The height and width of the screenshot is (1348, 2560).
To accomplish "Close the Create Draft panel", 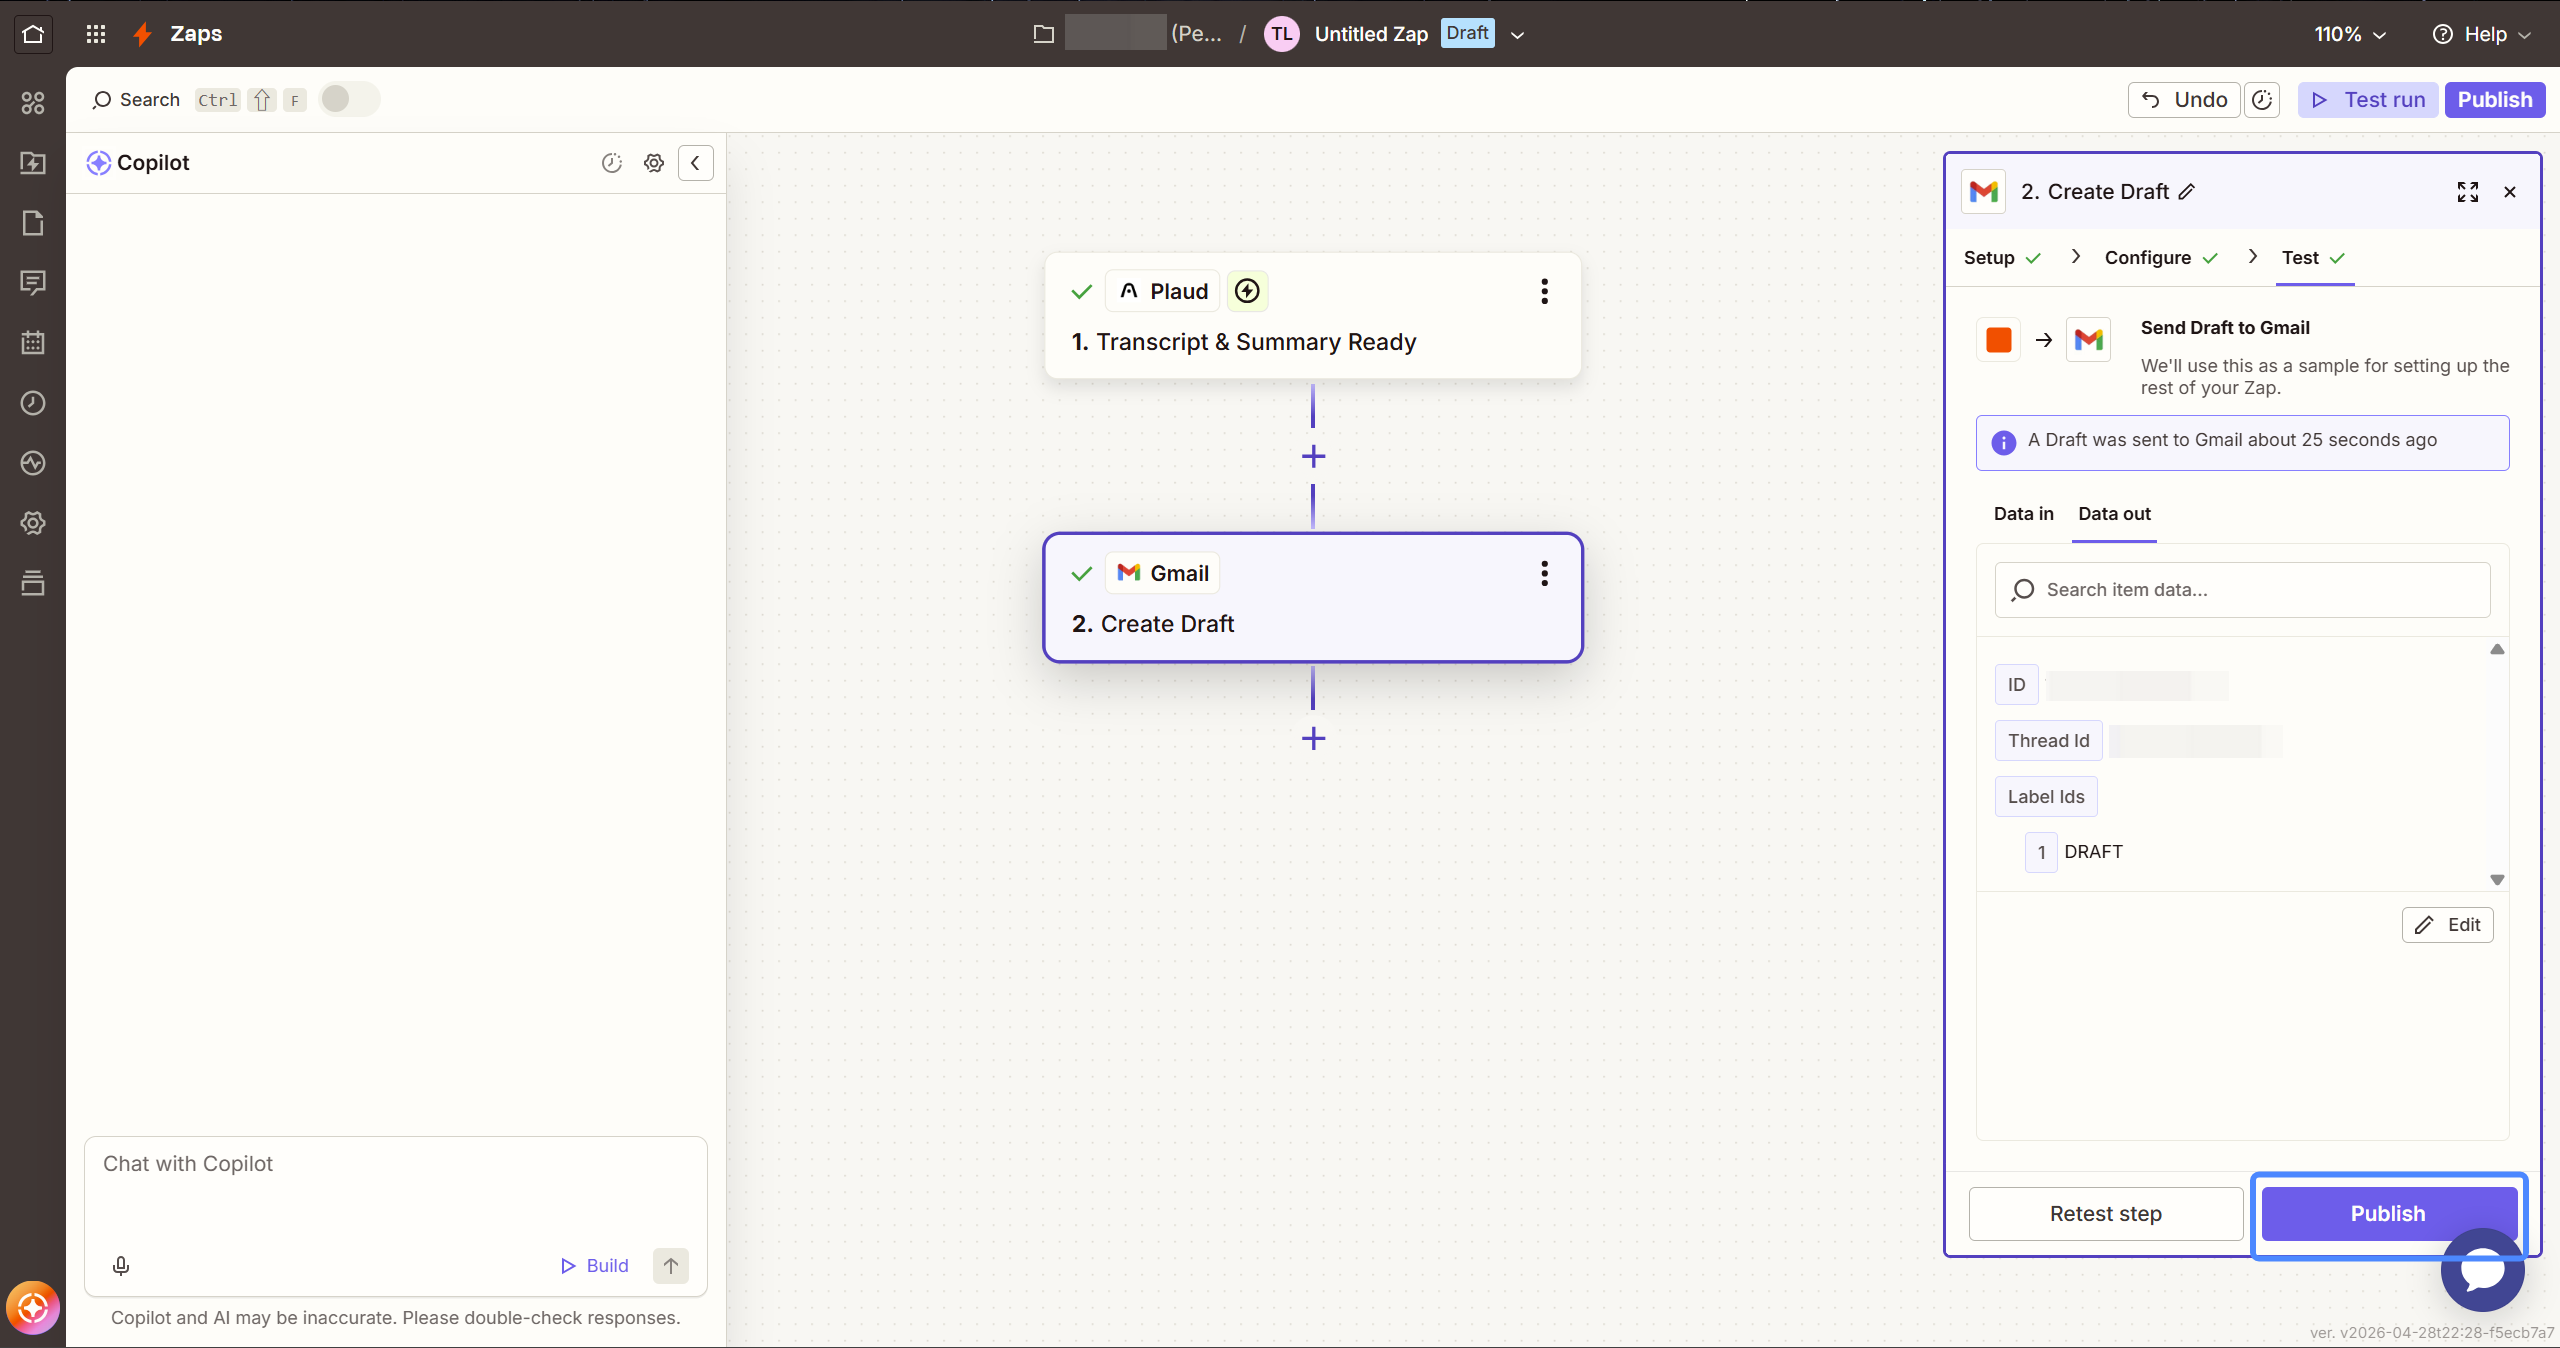I will [x=2509, y=192].
